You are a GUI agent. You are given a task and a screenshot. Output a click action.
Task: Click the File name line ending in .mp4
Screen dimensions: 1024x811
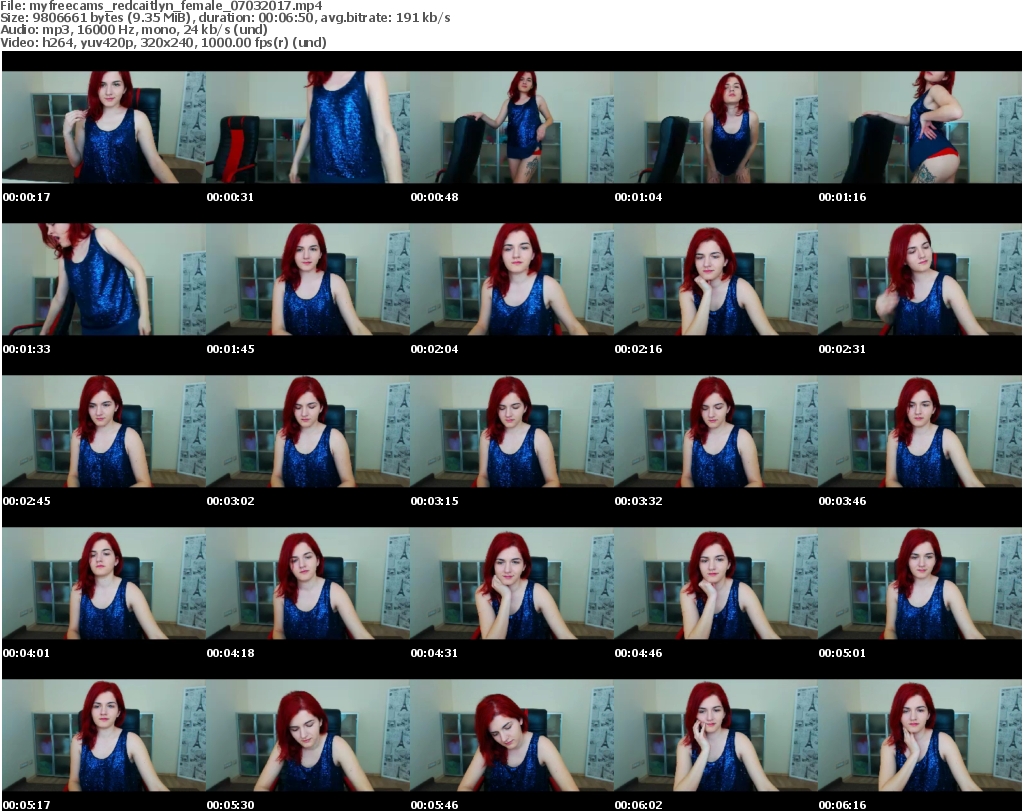[161, 6]
